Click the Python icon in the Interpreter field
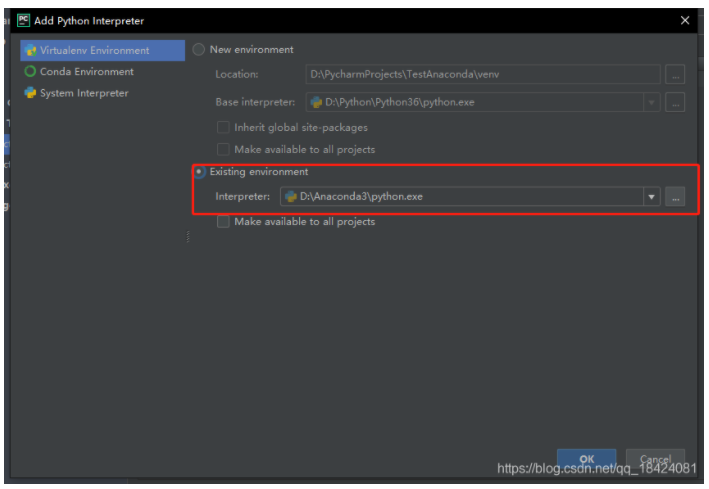709x489 pixels. point(291,197)
